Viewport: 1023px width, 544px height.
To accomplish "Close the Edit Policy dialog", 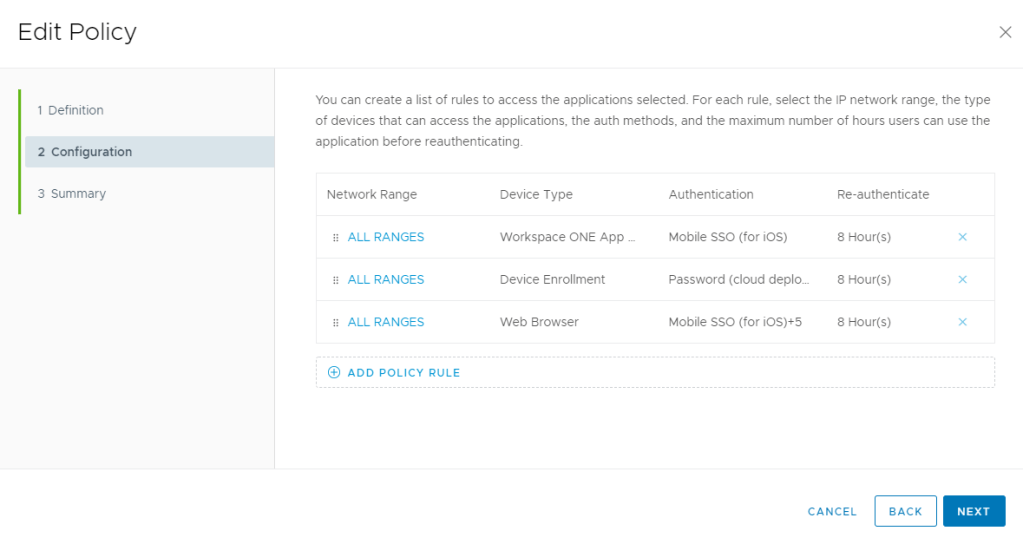I will (x=1005, y=32).
